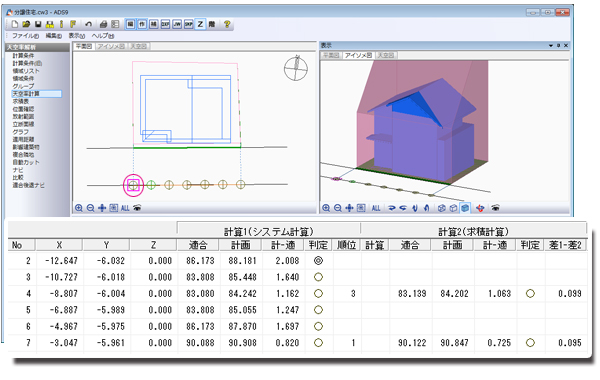Toggle the Z mode toolbar button
The height and width of the screenshot is (380, 600).
coord(200,24)
